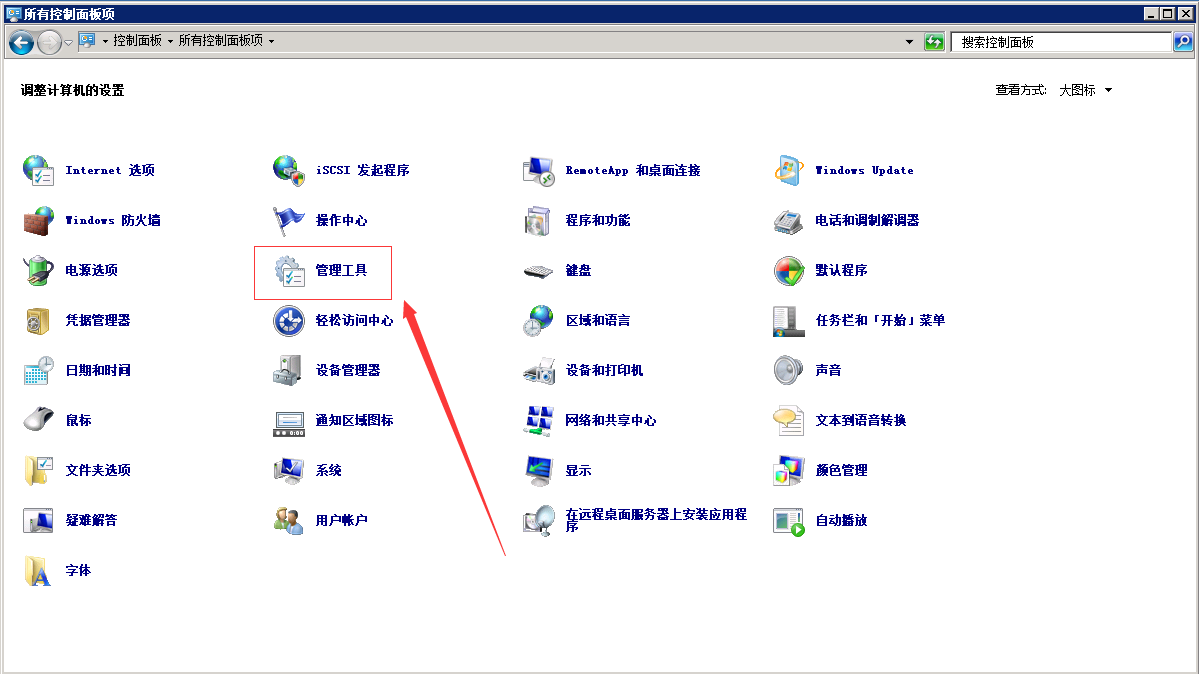
Task: Open the iSCSI 发起程序 icon
Action: click(x=289, y=170)
